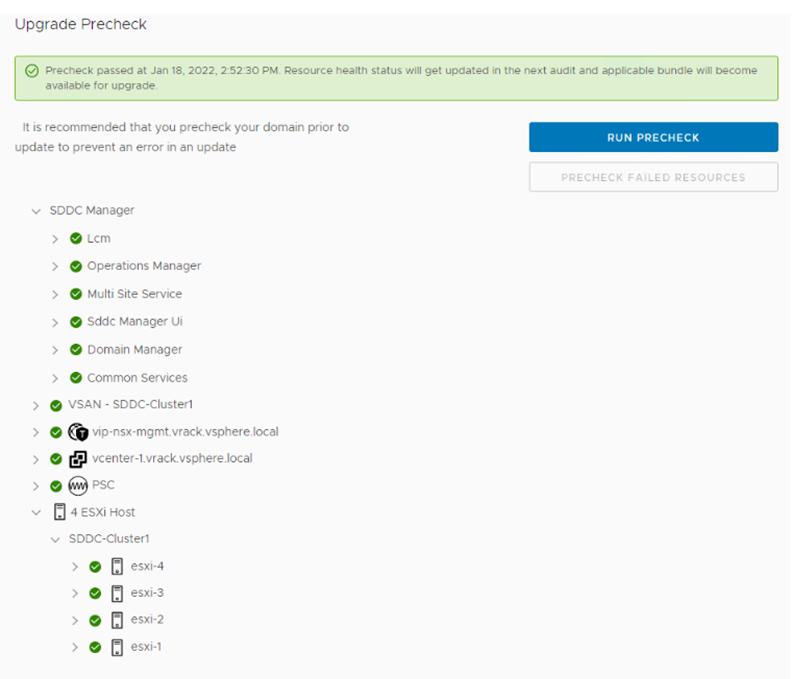
Task: Click the green status check beside Lcm
Action: (x=76, y=238)
